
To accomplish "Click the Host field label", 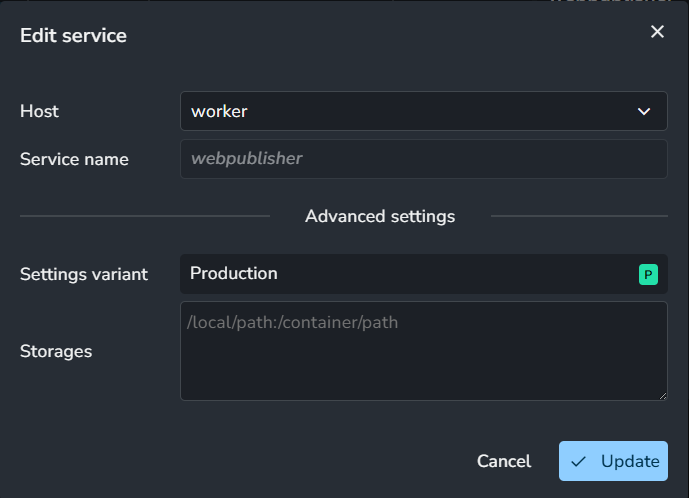I will pos(39,111).
